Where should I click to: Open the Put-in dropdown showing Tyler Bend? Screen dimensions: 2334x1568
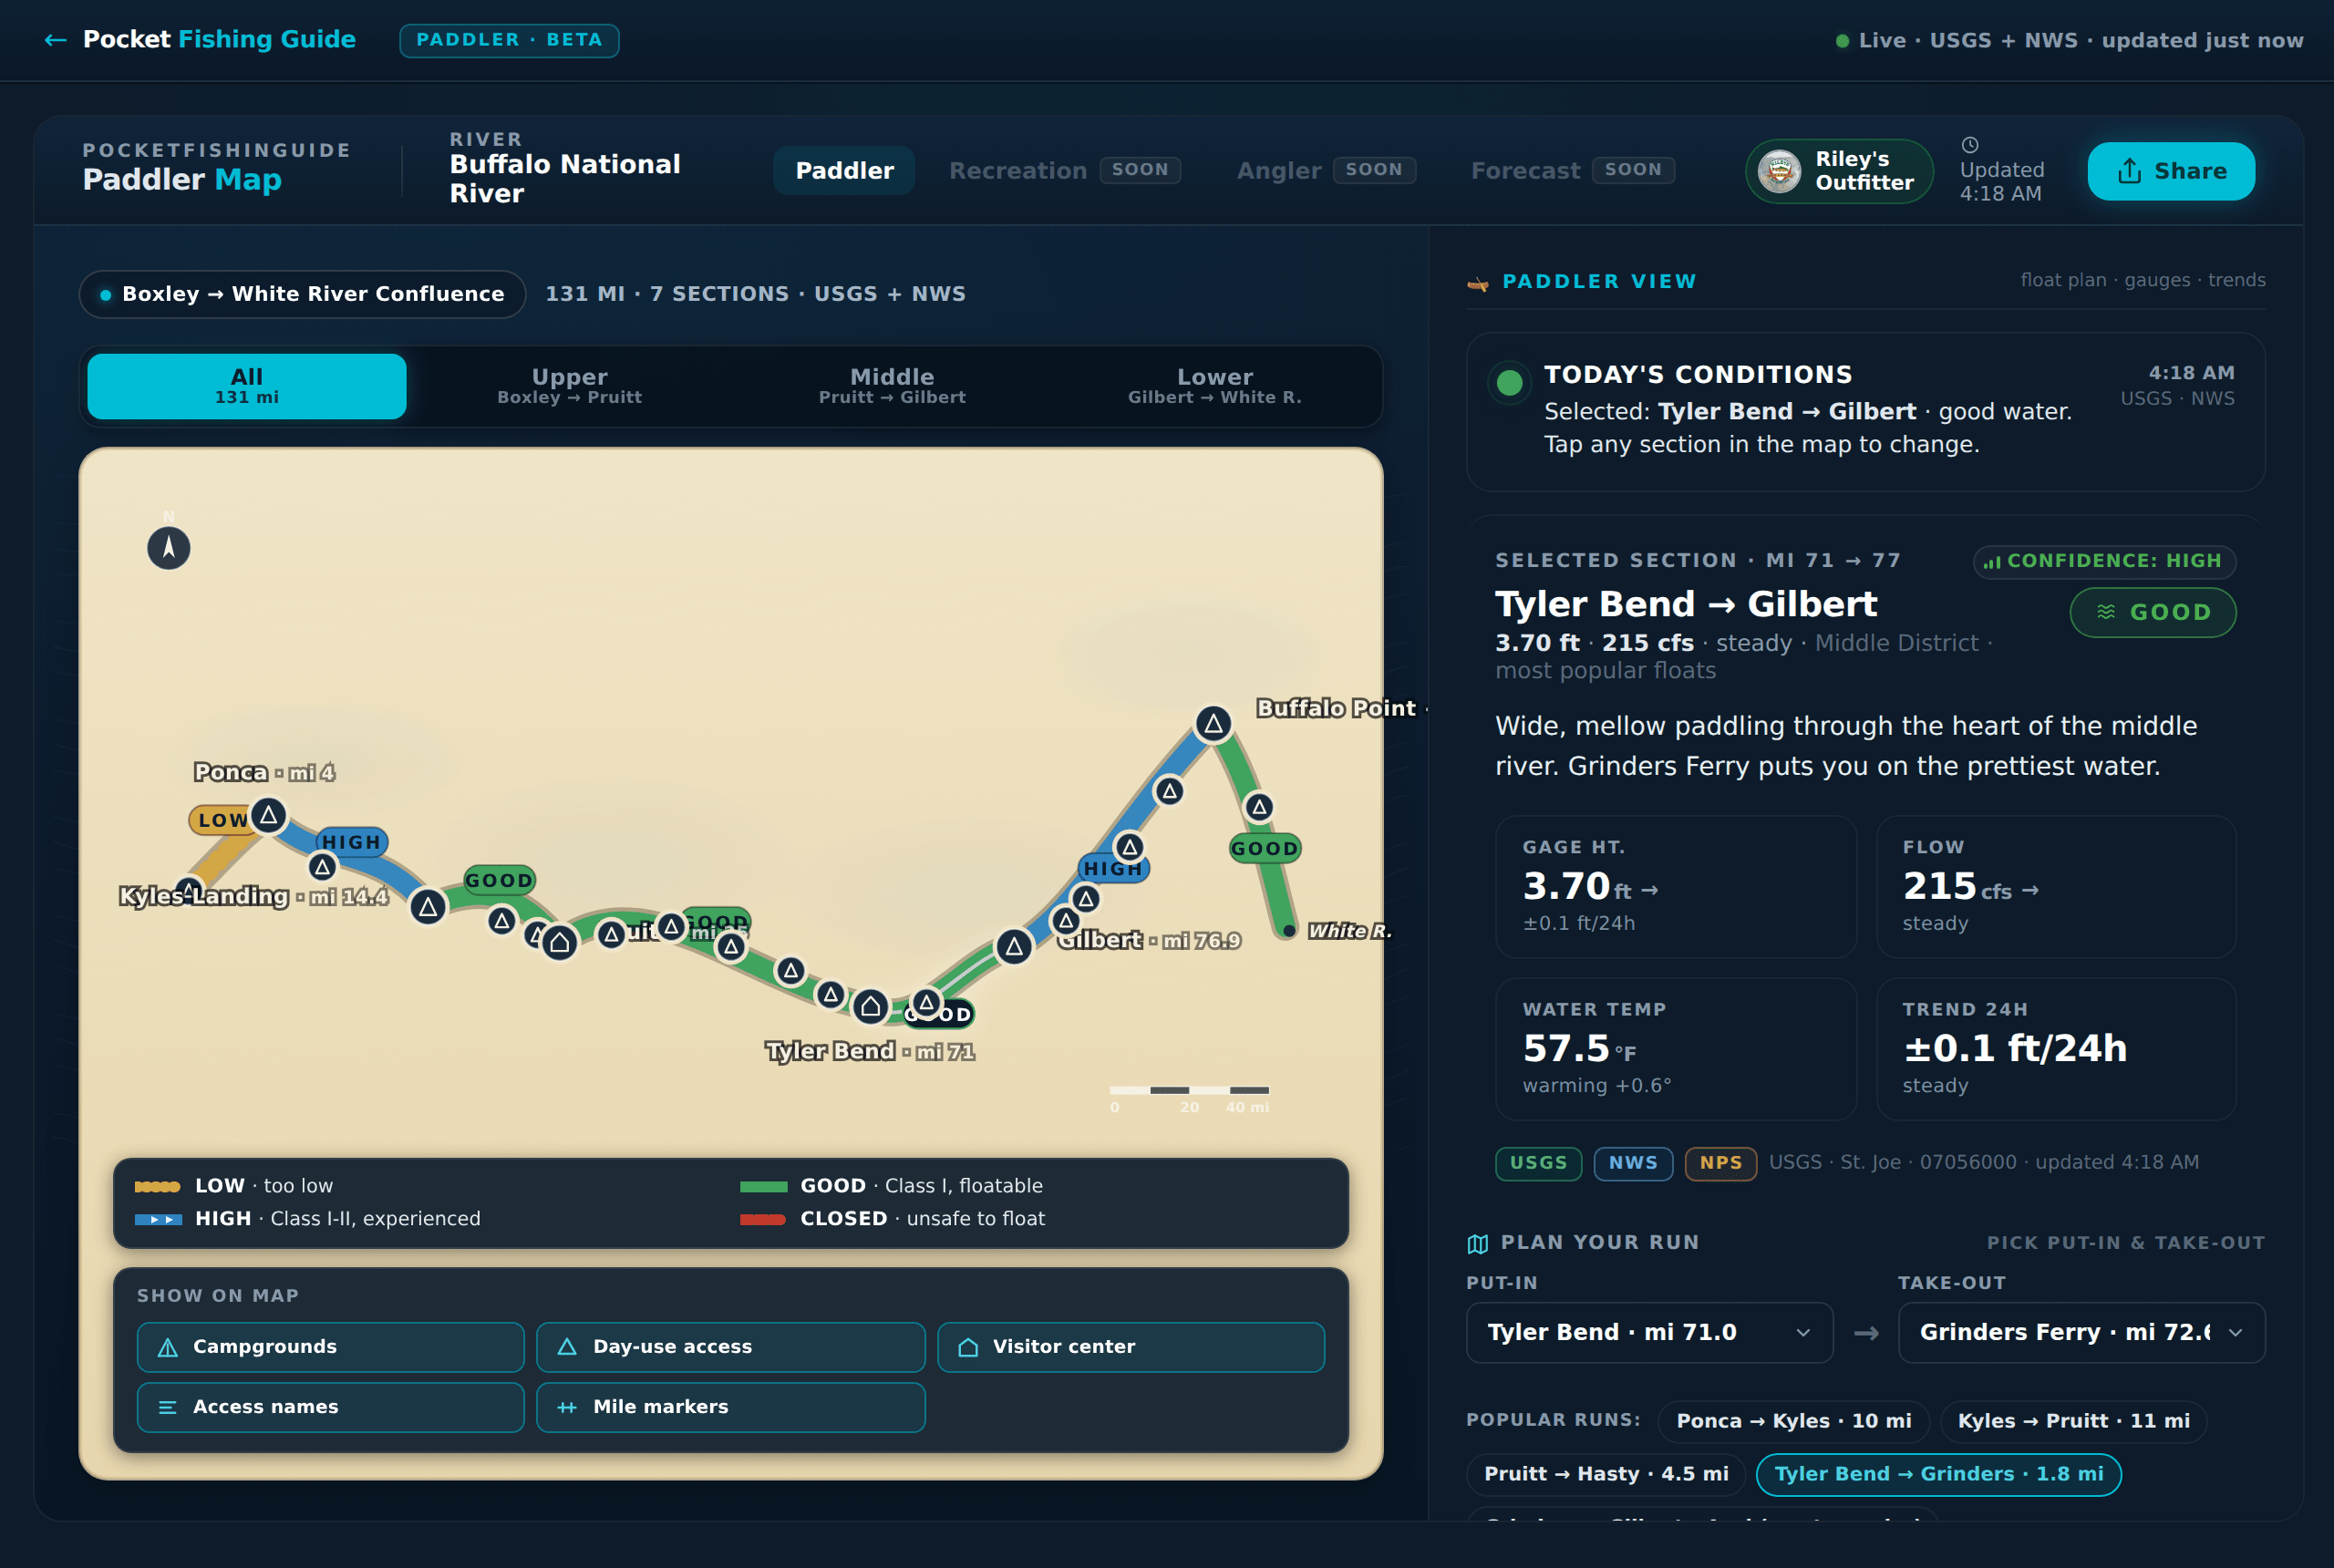(x=1649, y=1332)
